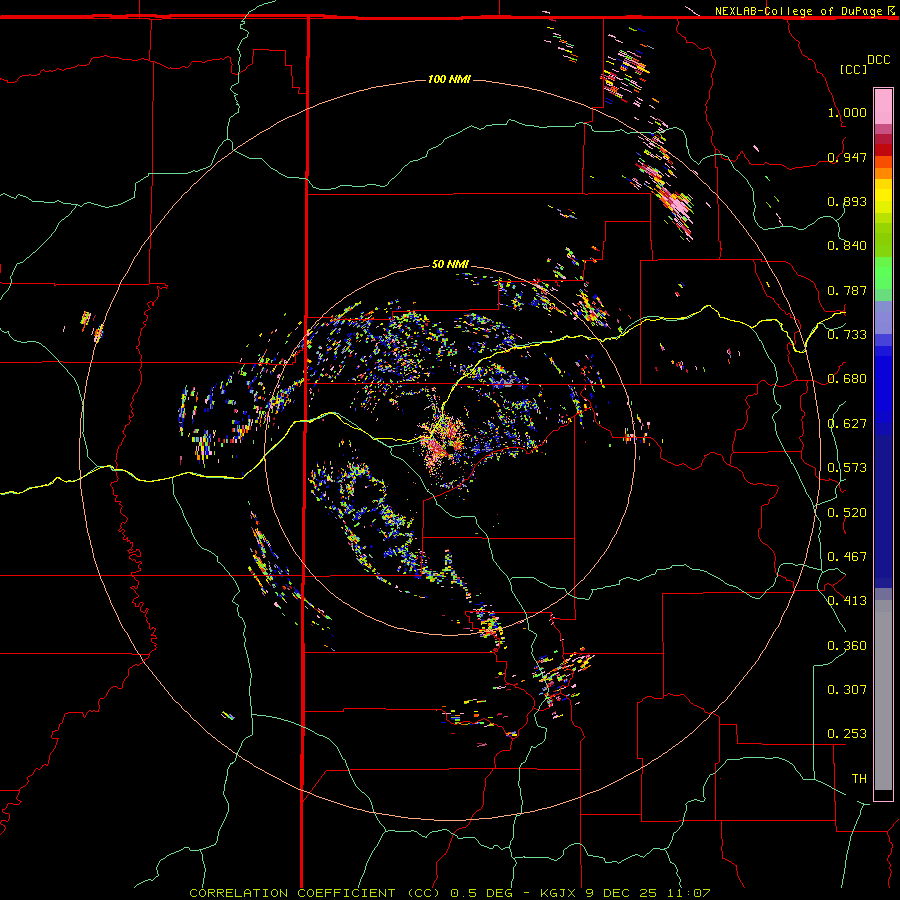Click the gray lower segment of the color bar
This screenshot has height=900, width=900.
[883, 695]
